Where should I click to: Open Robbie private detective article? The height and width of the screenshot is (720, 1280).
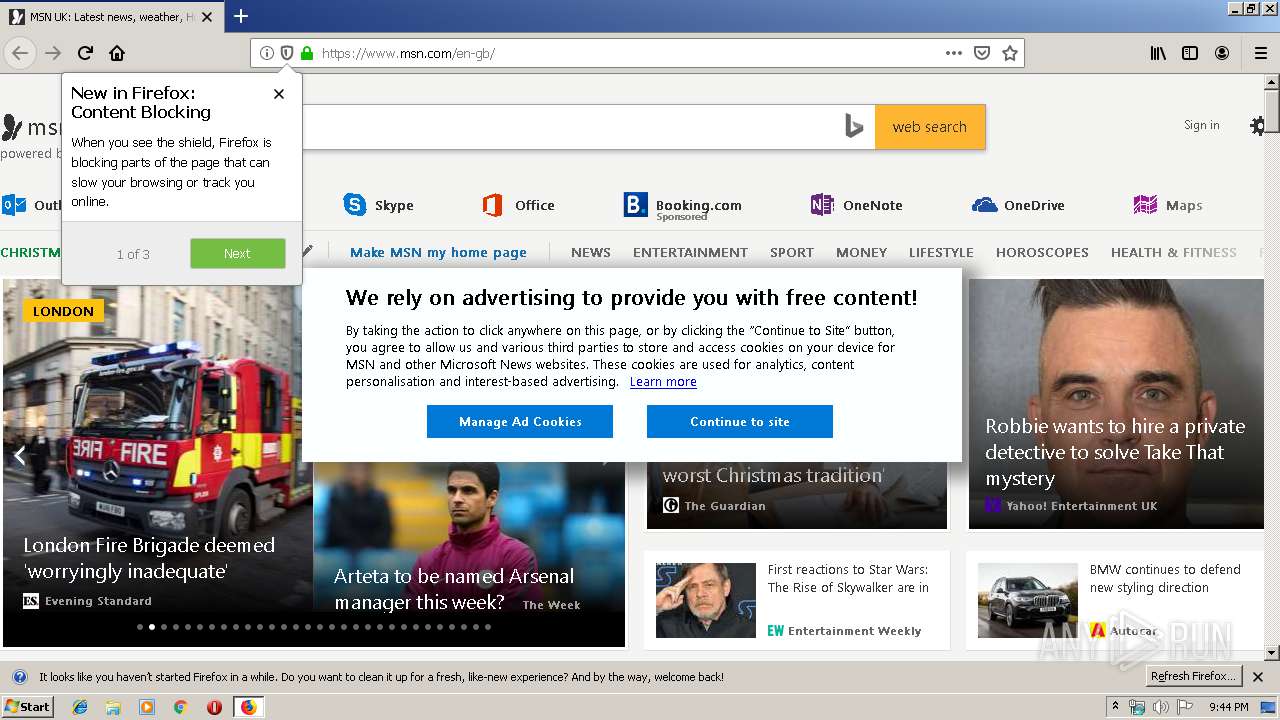pos(1115,452)
